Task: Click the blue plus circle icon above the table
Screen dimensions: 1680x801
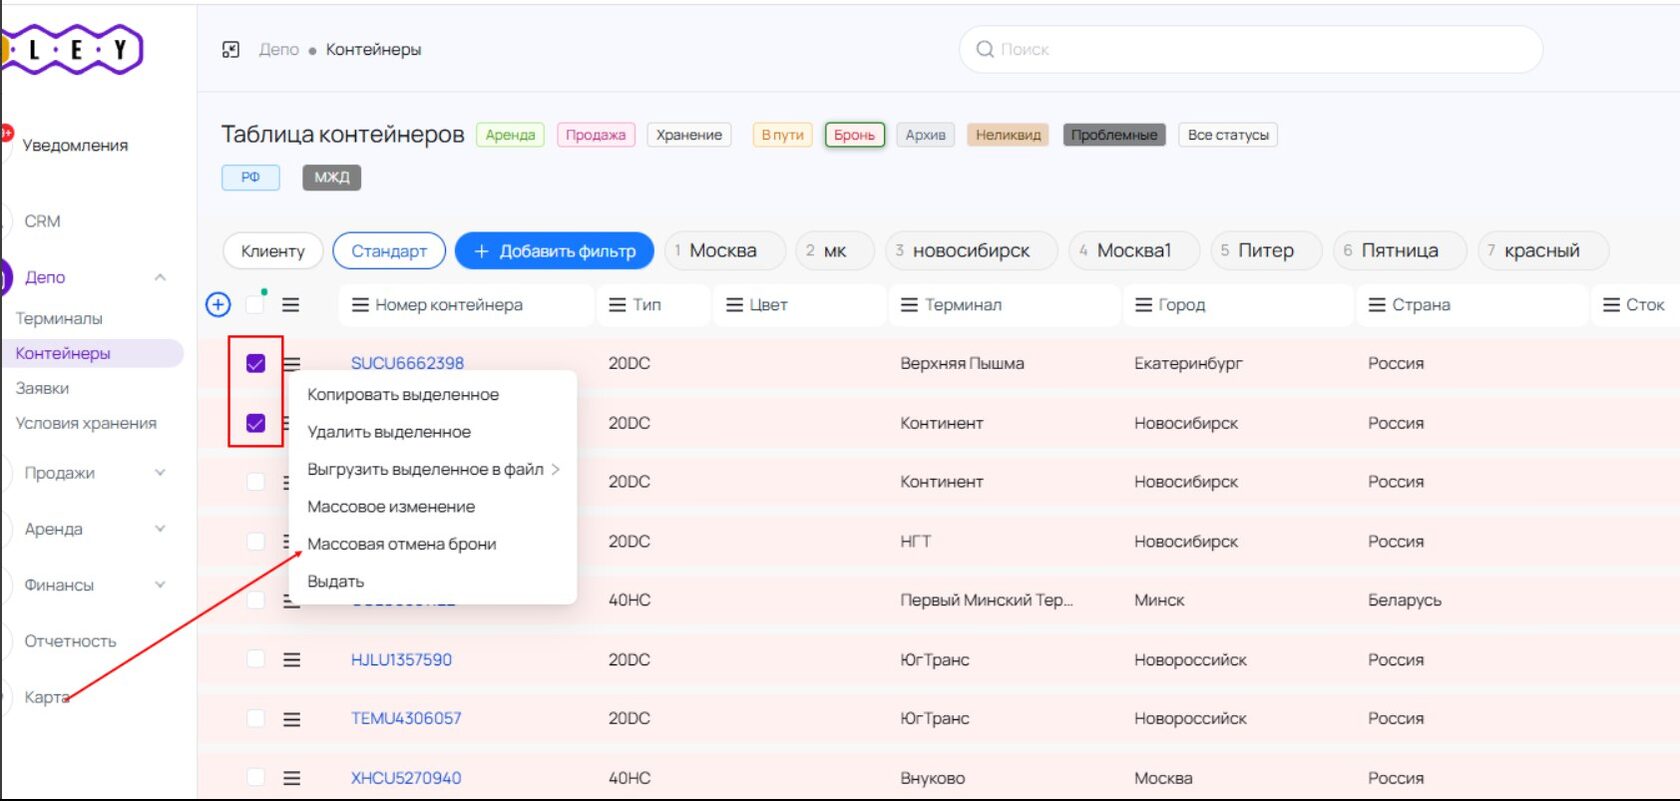Action: pos(218,305)
